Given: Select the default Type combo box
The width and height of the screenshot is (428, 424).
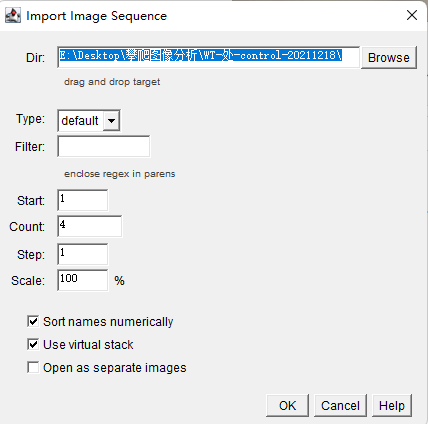Looking at the screenshot, I should tap(89, 120).
